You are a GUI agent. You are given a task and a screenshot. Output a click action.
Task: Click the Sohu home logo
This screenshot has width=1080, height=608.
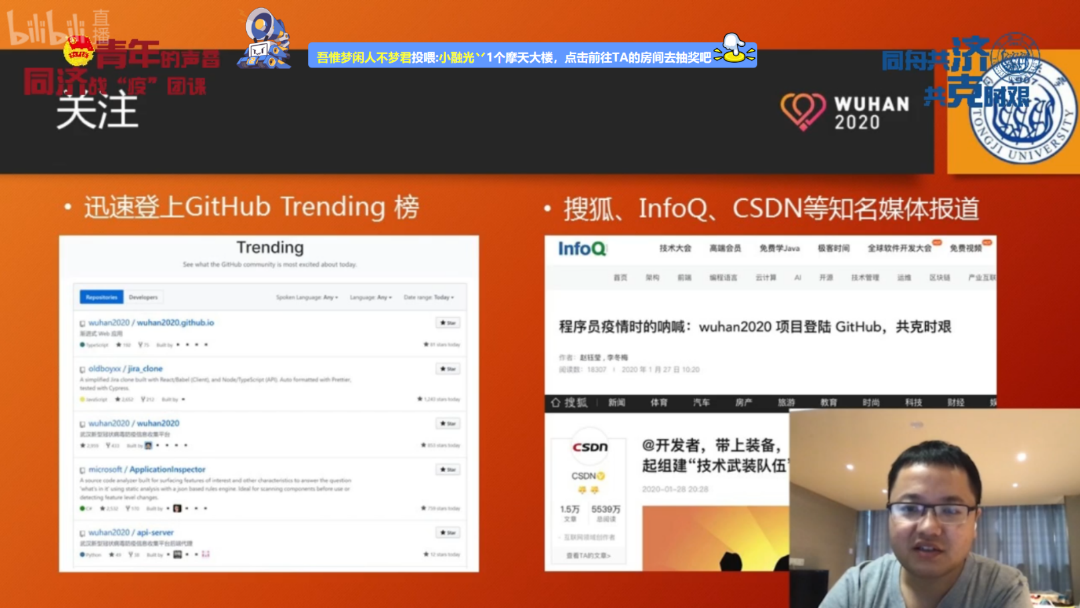tap(570, 402)
